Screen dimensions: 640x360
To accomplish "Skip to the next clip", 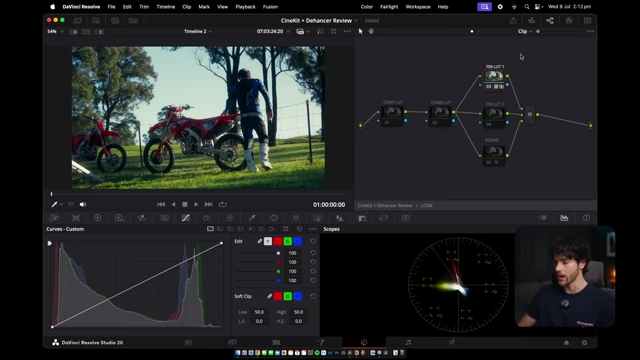I will pos(209,204).
